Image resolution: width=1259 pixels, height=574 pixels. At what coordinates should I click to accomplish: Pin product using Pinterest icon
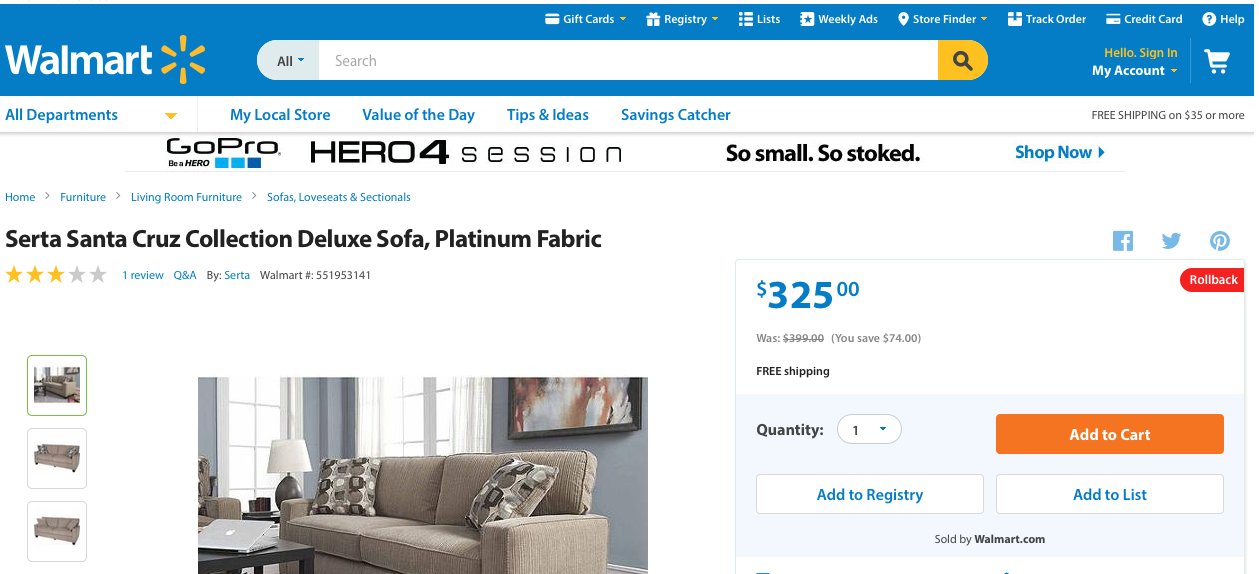(x=1219, y=241)
